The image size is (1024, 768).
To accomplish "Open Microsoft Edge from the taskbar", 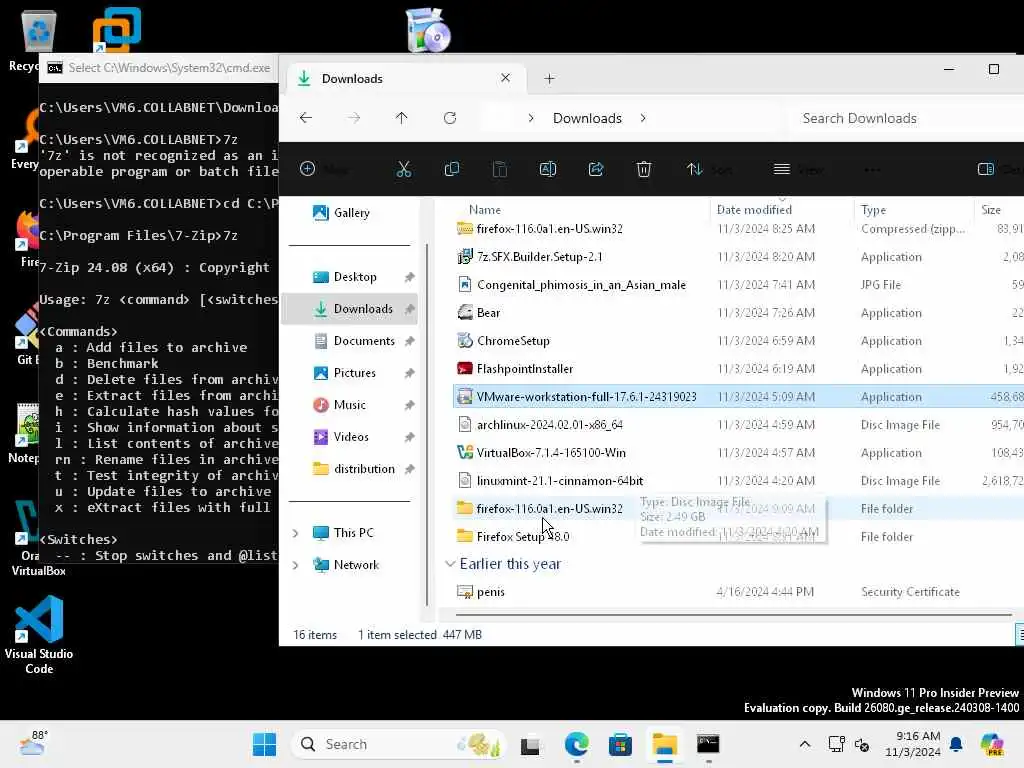I will pos(577,744).
